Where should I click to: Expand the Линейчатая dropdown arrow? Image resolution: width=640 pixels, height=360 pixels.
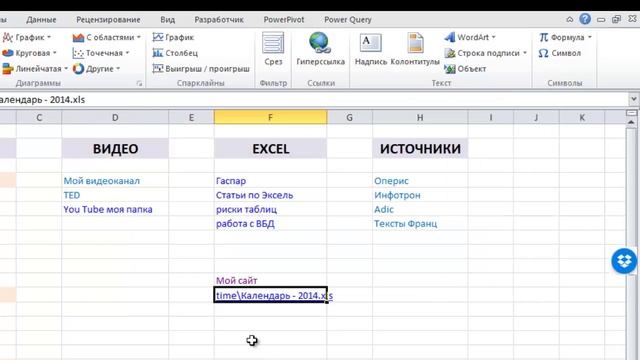(x=66, y=69)
